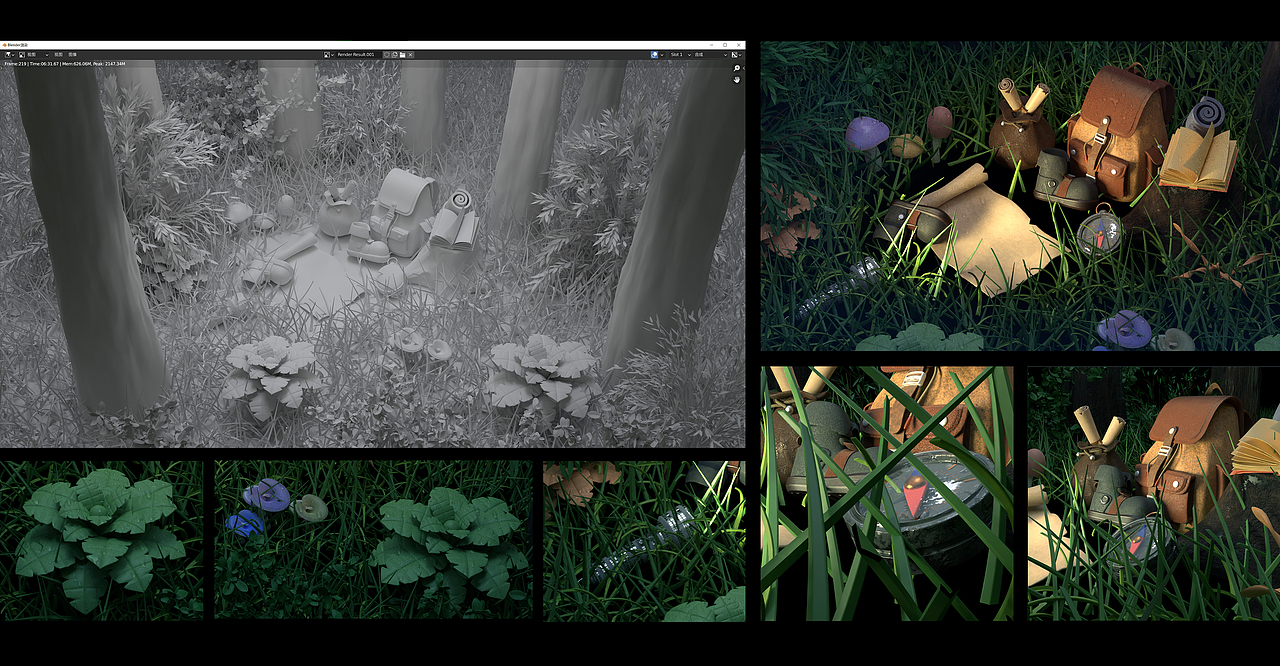This screenshot has height=666, width=1280.
Task: Minimize the Blender render window
Action: pos(712,45)
